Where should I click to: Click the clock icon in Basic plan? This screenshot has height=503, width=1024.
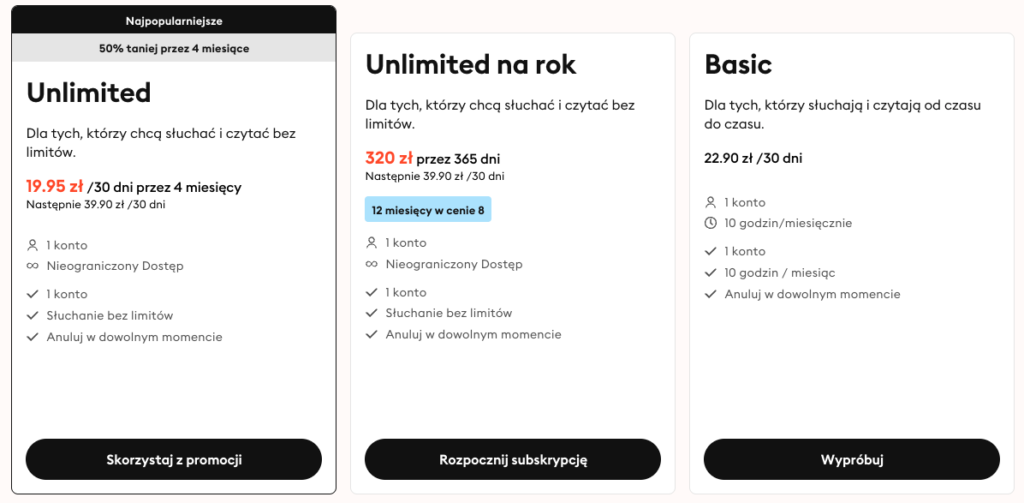[x=711, y=224]
